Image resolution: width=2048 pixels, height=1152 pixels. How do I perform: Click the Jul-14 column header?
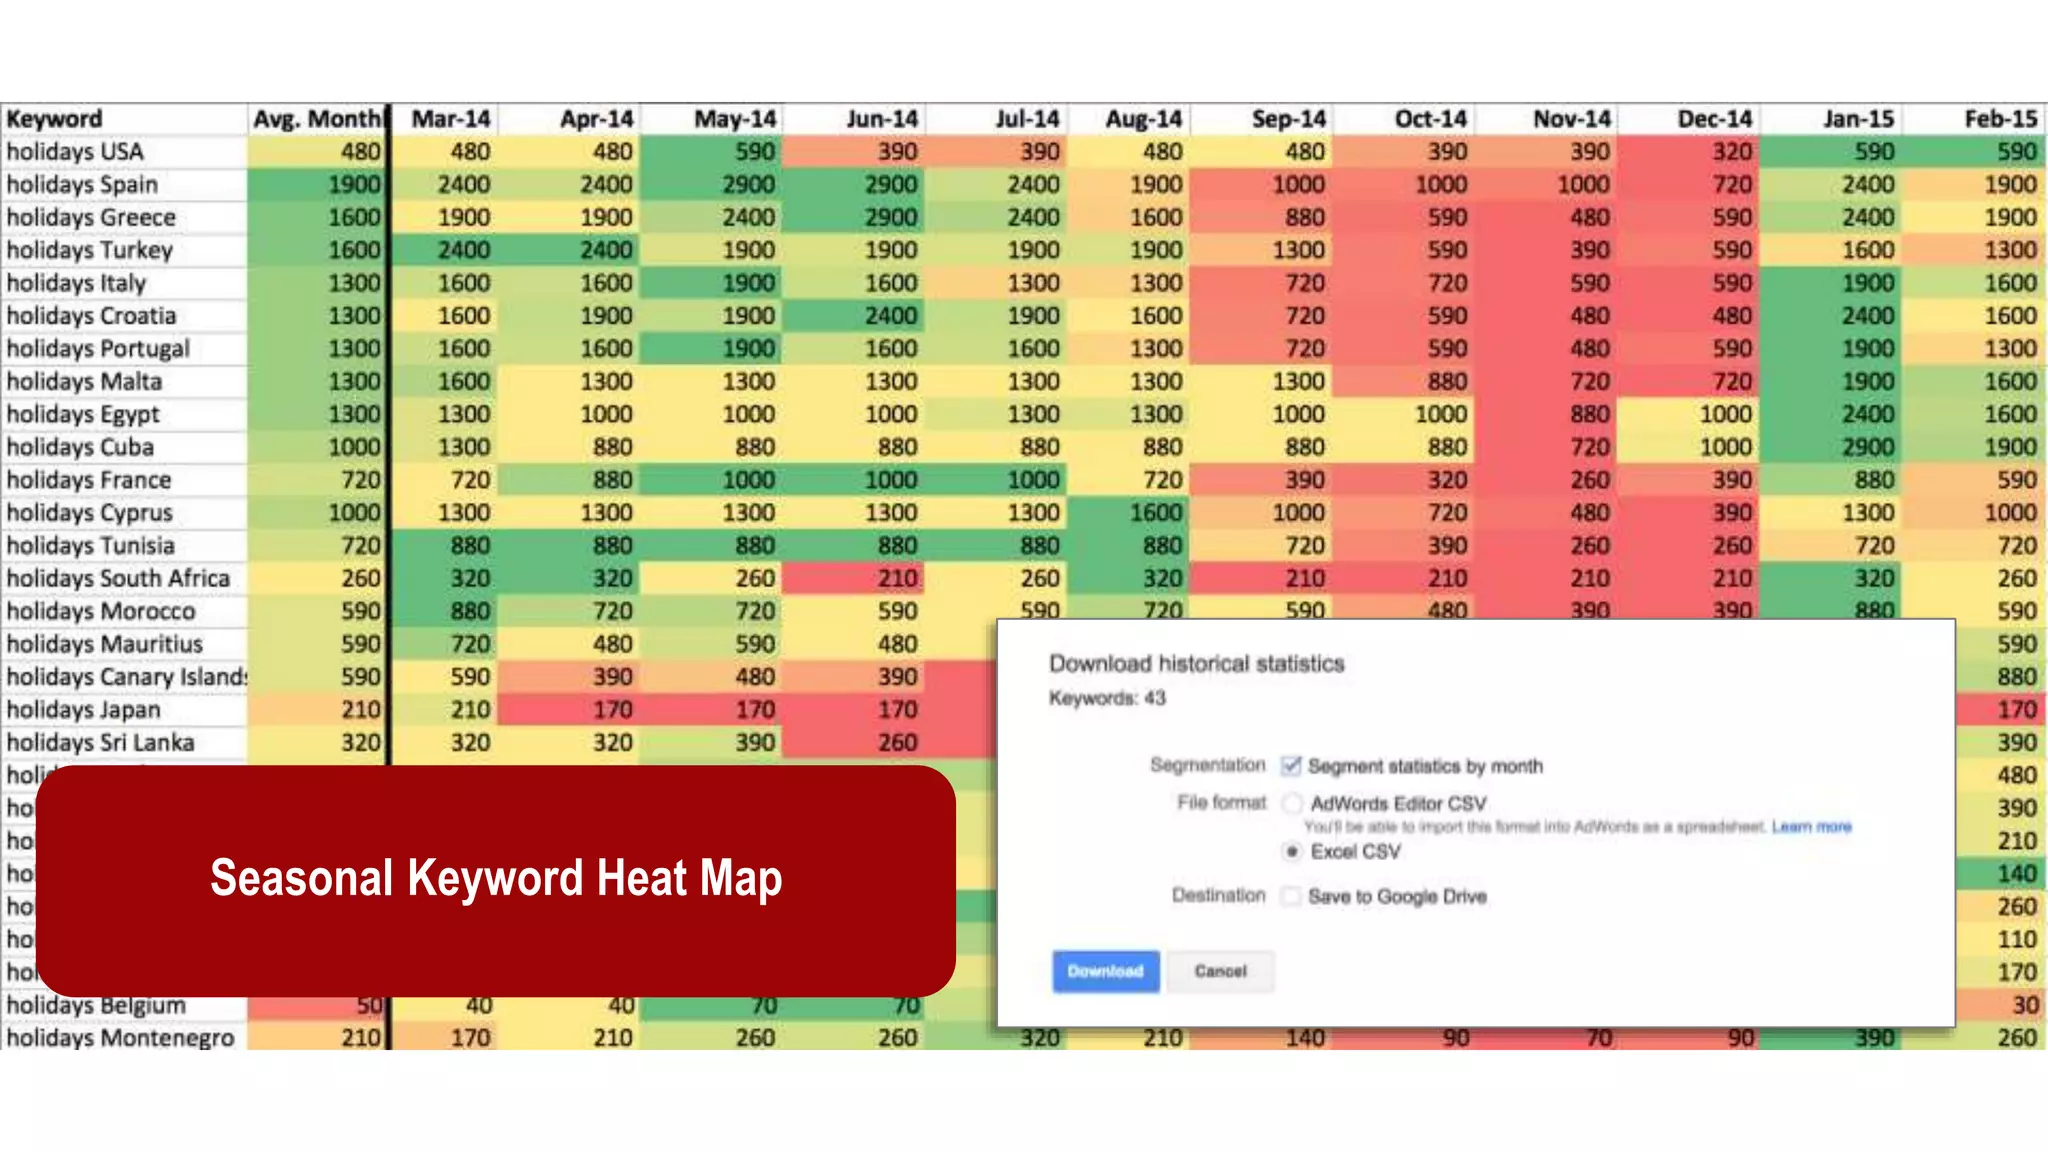996,119
